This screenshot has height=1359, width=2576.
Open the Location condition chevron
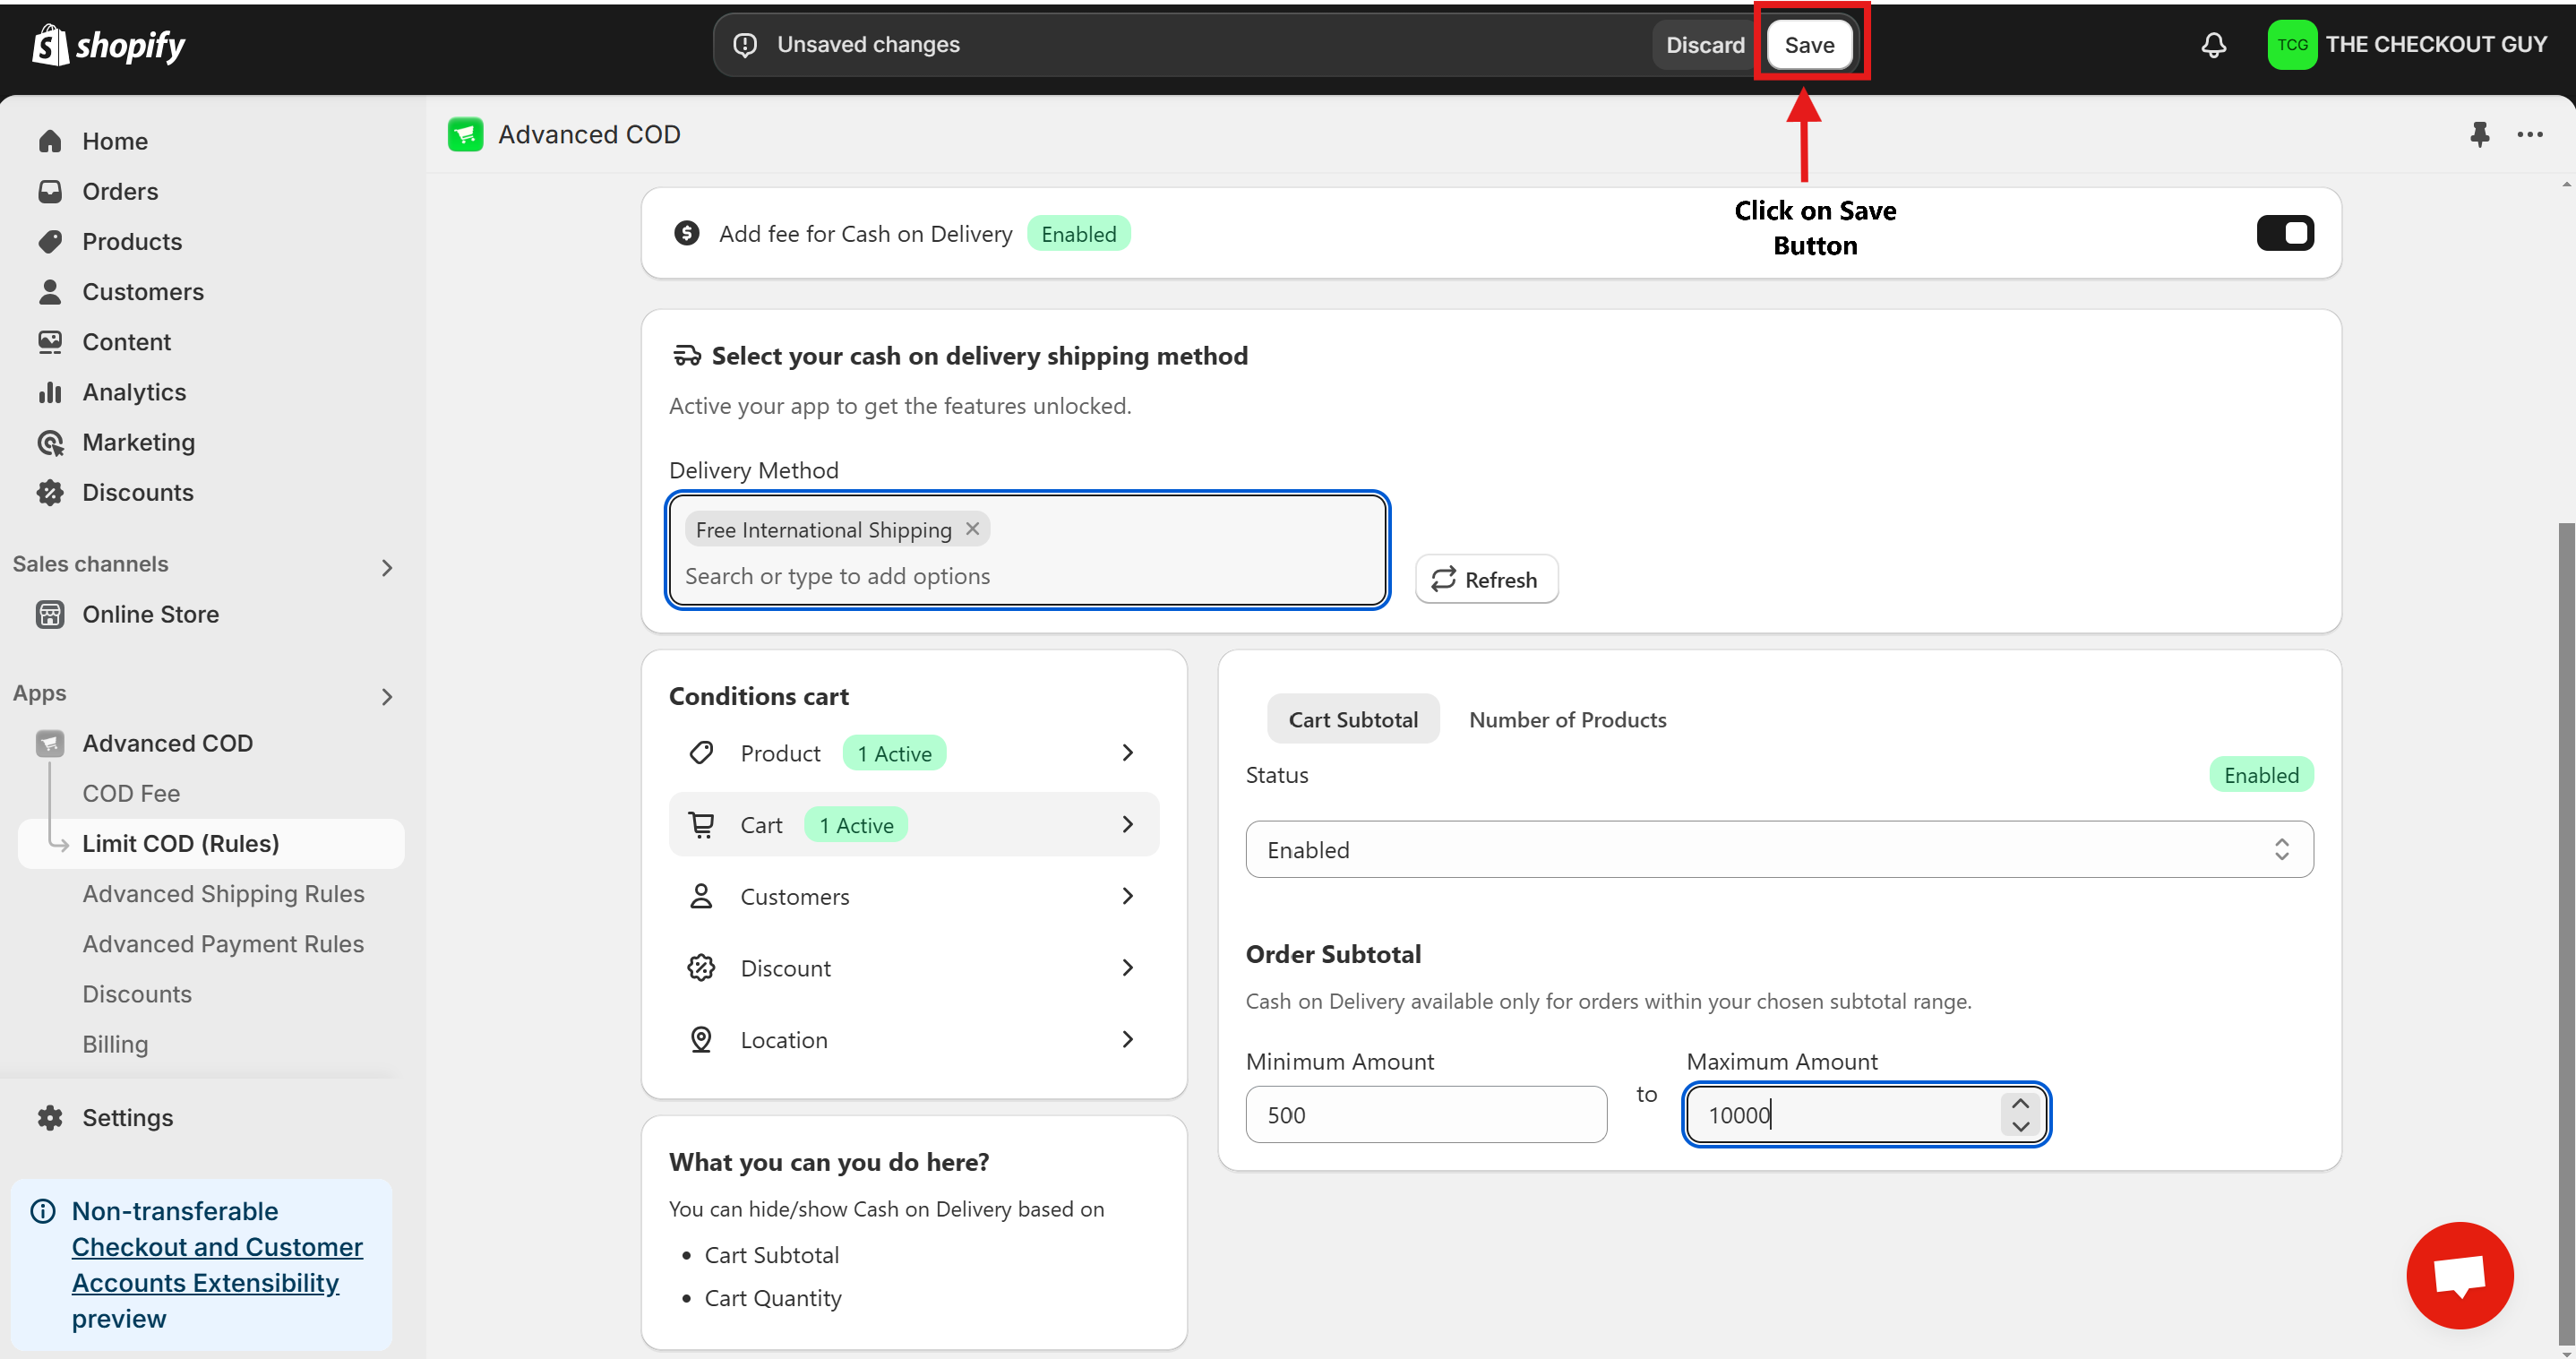point(1128,1040)
